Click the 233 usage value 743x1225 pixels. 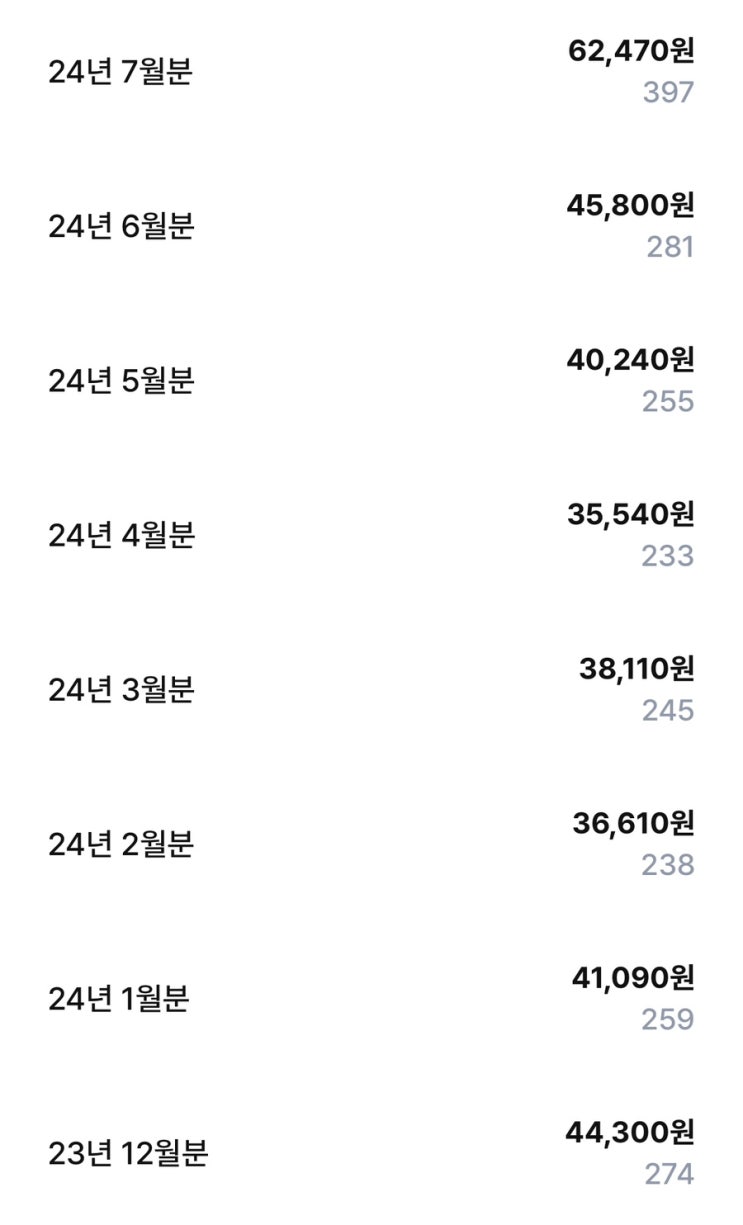[x=668, y=556]
